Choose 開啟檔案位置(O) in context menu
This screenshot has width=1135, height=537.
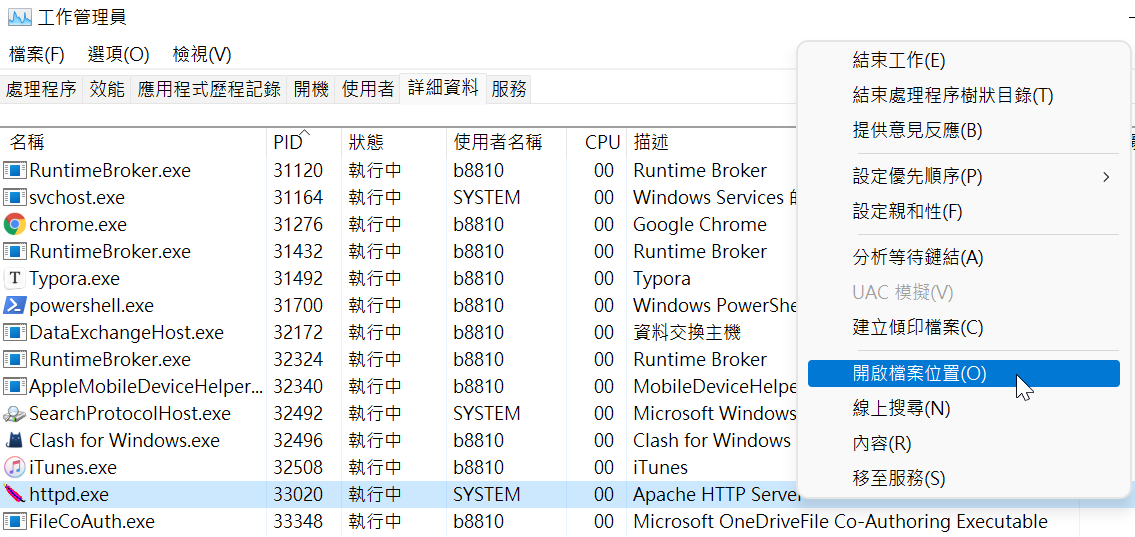(963, 373)
